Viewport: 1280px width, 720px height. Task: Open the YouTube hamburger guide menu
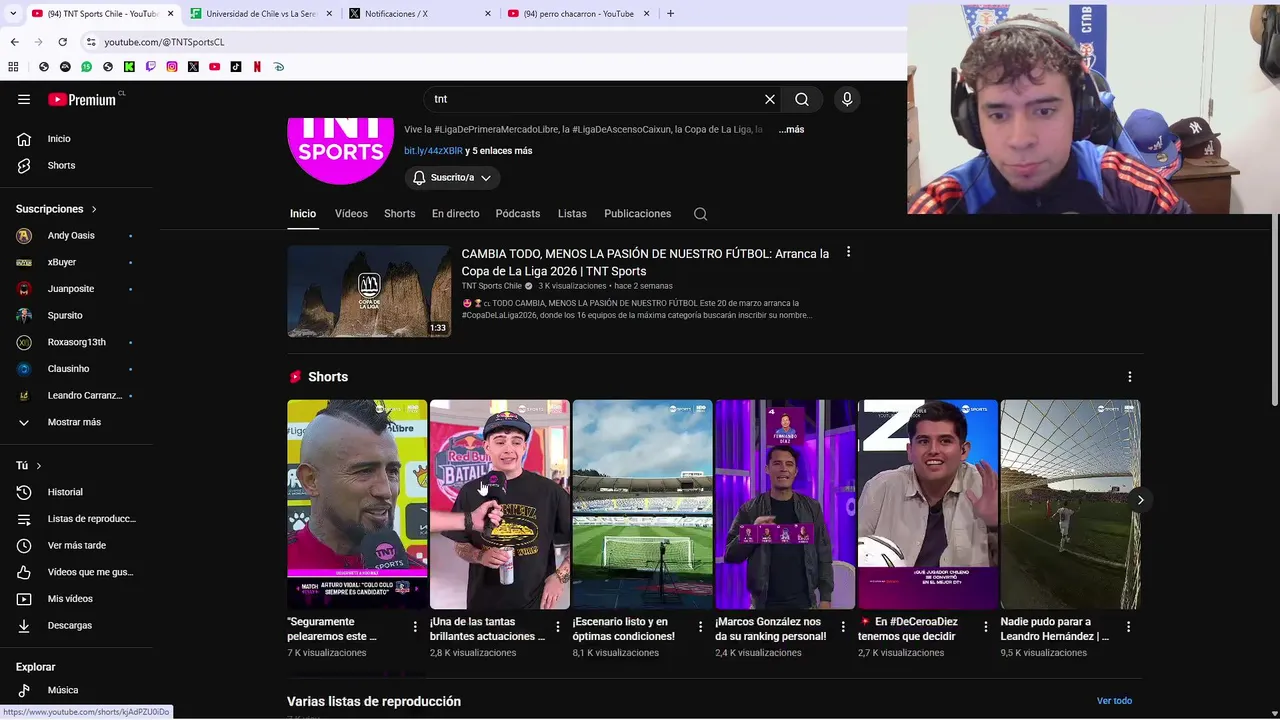tap(24, 99)
